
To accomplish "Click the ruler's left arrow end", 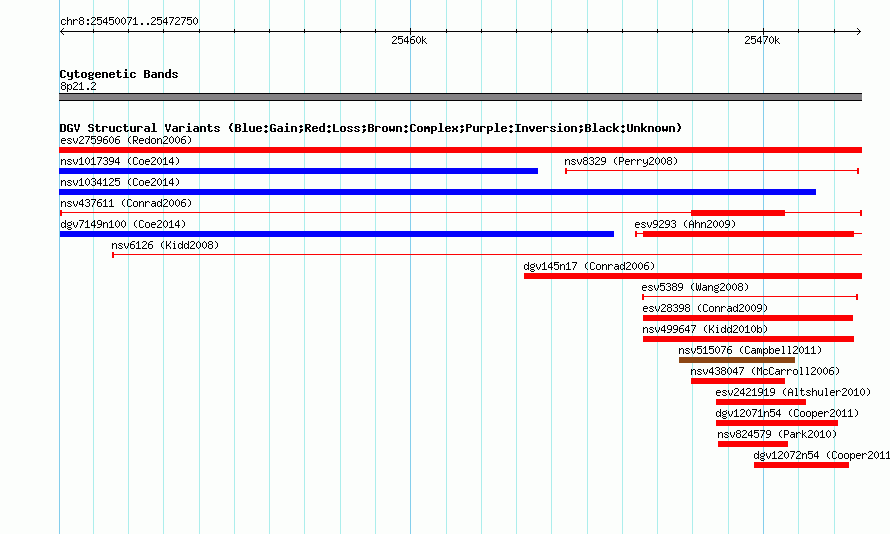I will coord(62,31).
